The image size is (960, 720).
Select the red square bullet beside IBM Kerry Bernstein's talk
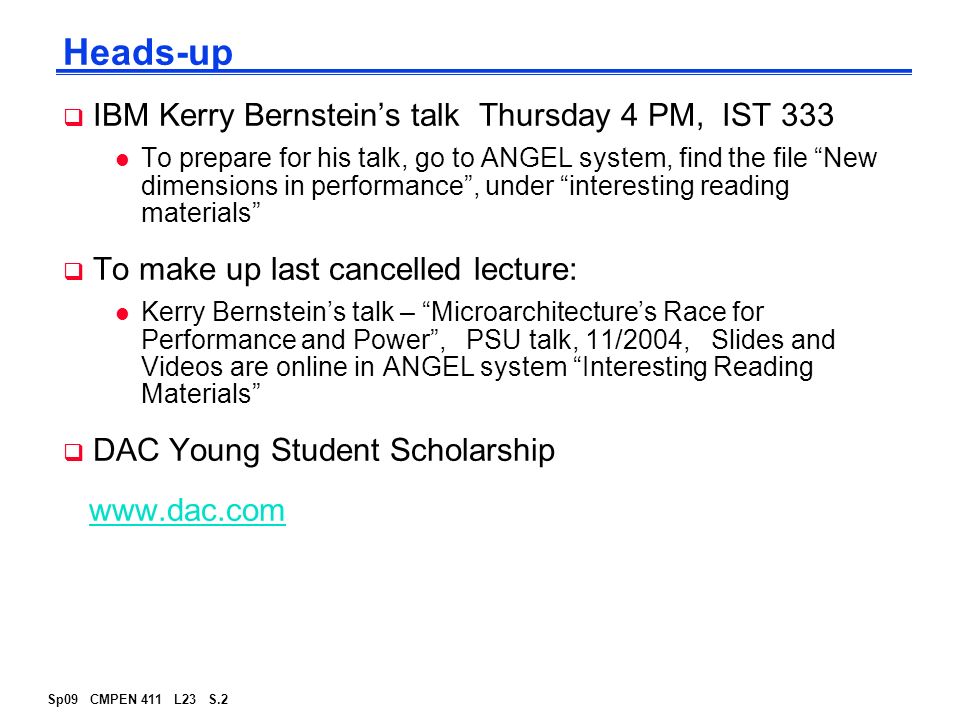coord(73,117)
